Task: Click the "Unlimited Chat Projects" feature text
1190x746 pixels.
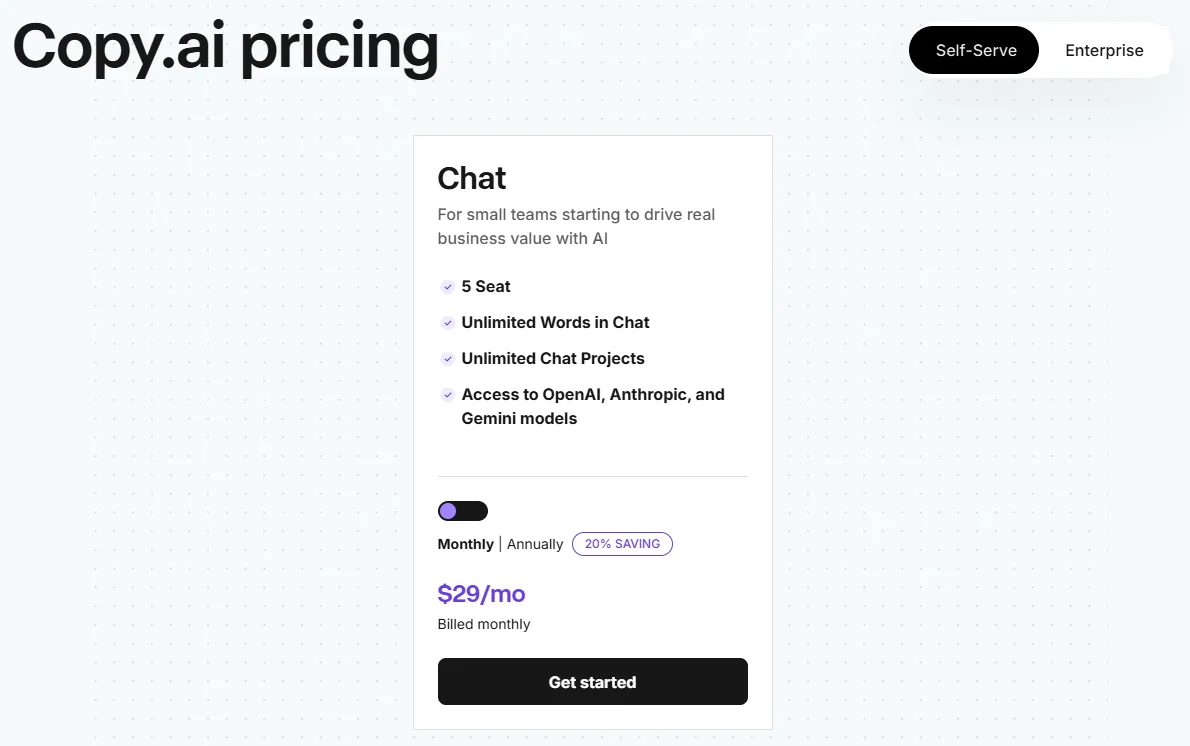Action: 553,359
